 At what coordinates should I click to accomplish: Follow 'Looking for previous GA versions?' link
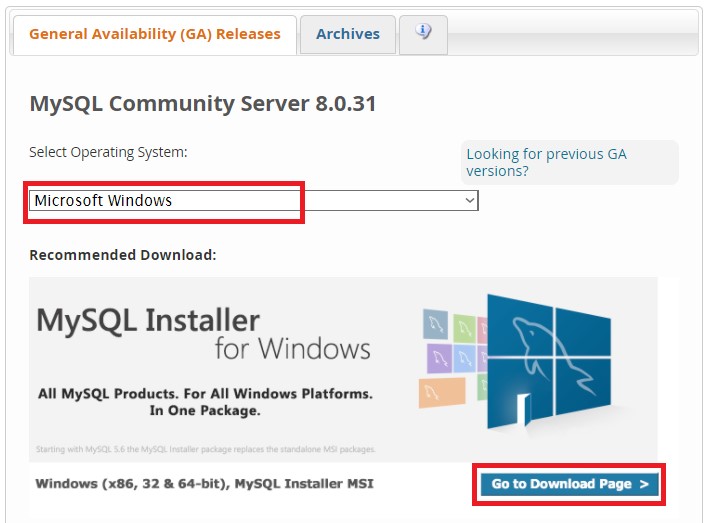coord(546,162)
